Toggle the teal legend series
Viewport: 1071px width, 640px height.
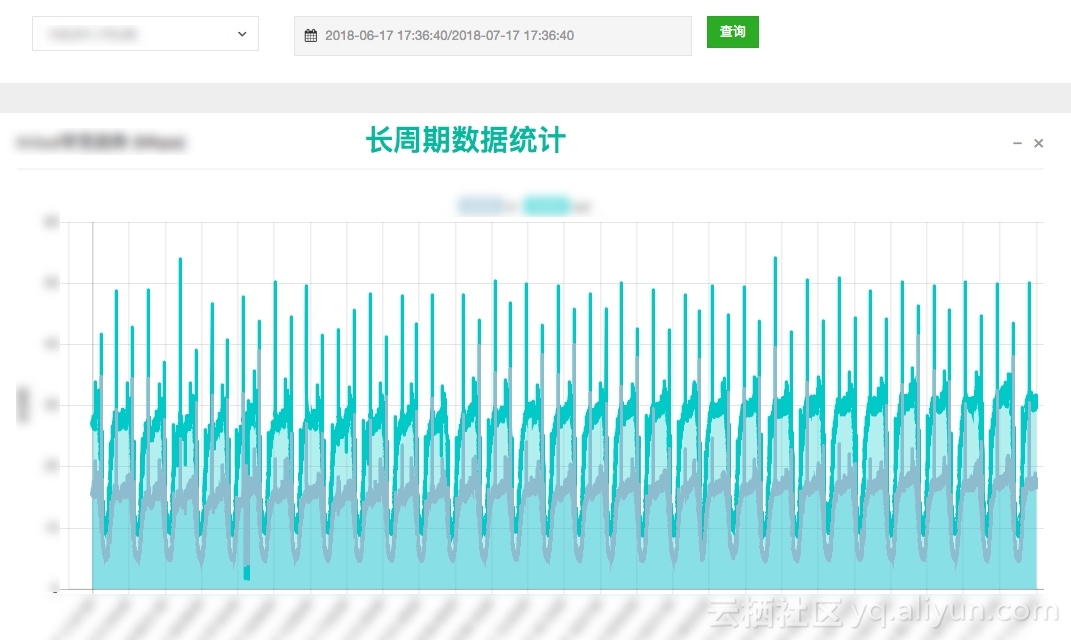[546, 205]
